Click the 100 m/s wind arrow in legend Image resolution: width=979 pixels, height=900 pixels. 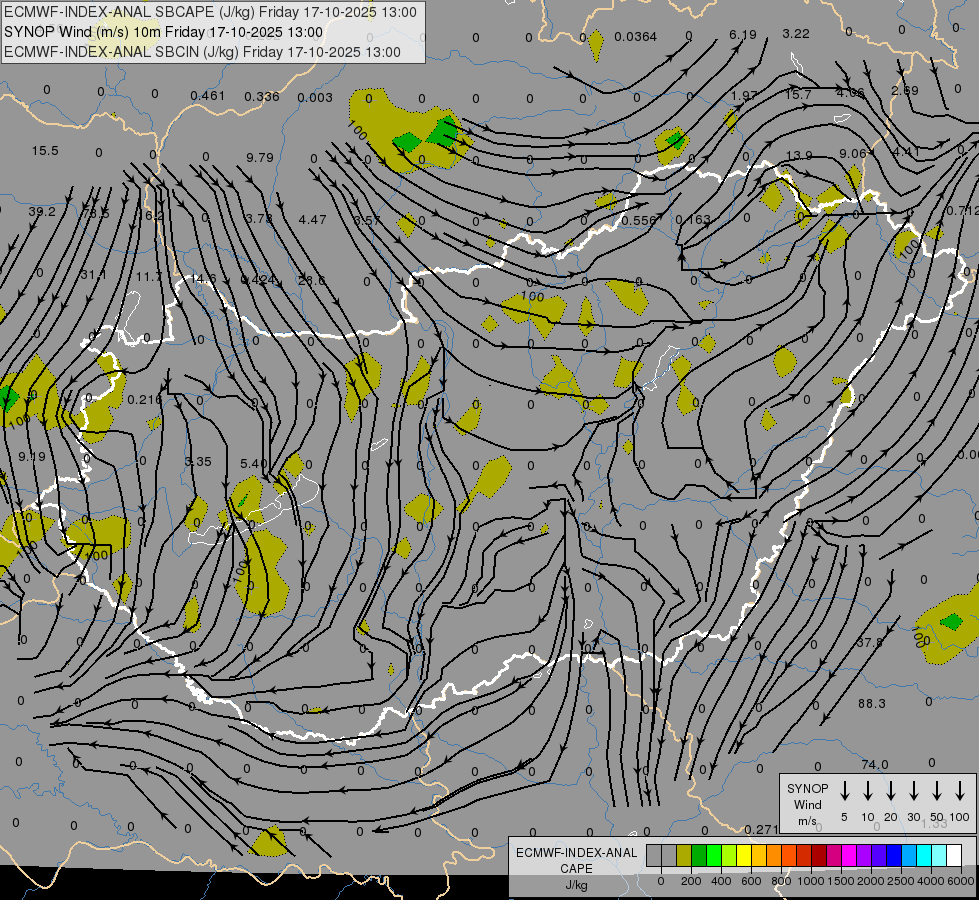(960, 791)
